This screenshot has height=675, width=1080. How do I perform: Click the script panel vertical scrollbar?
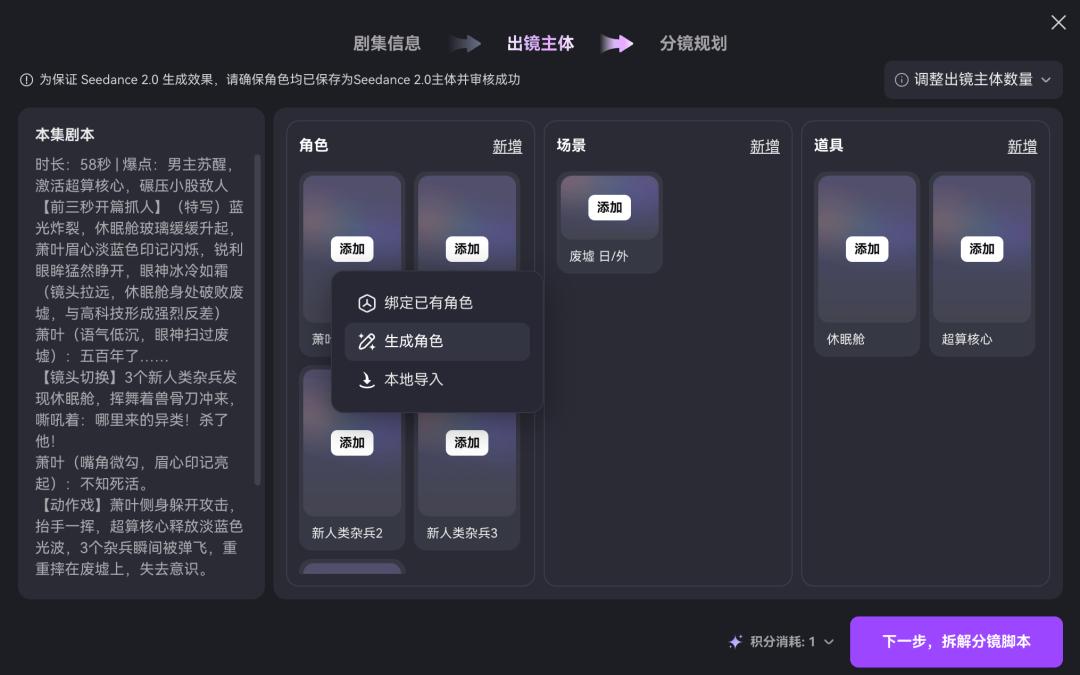(257, 320)
